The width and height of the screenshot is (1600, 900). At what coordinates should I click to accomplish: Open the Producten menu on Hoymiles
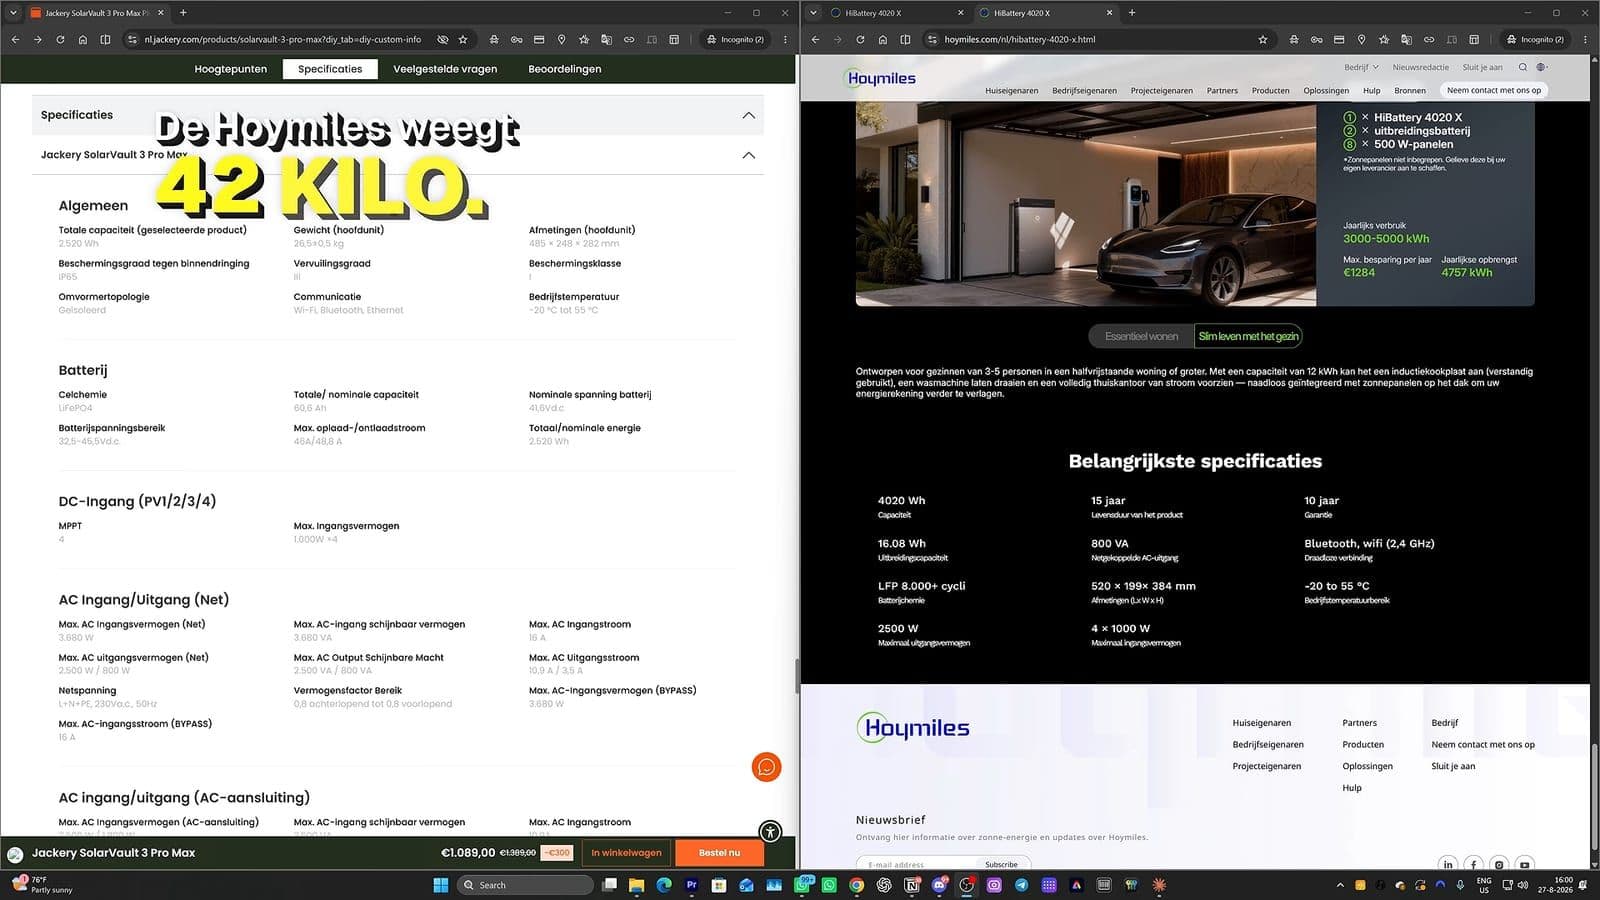point(1270,90)
